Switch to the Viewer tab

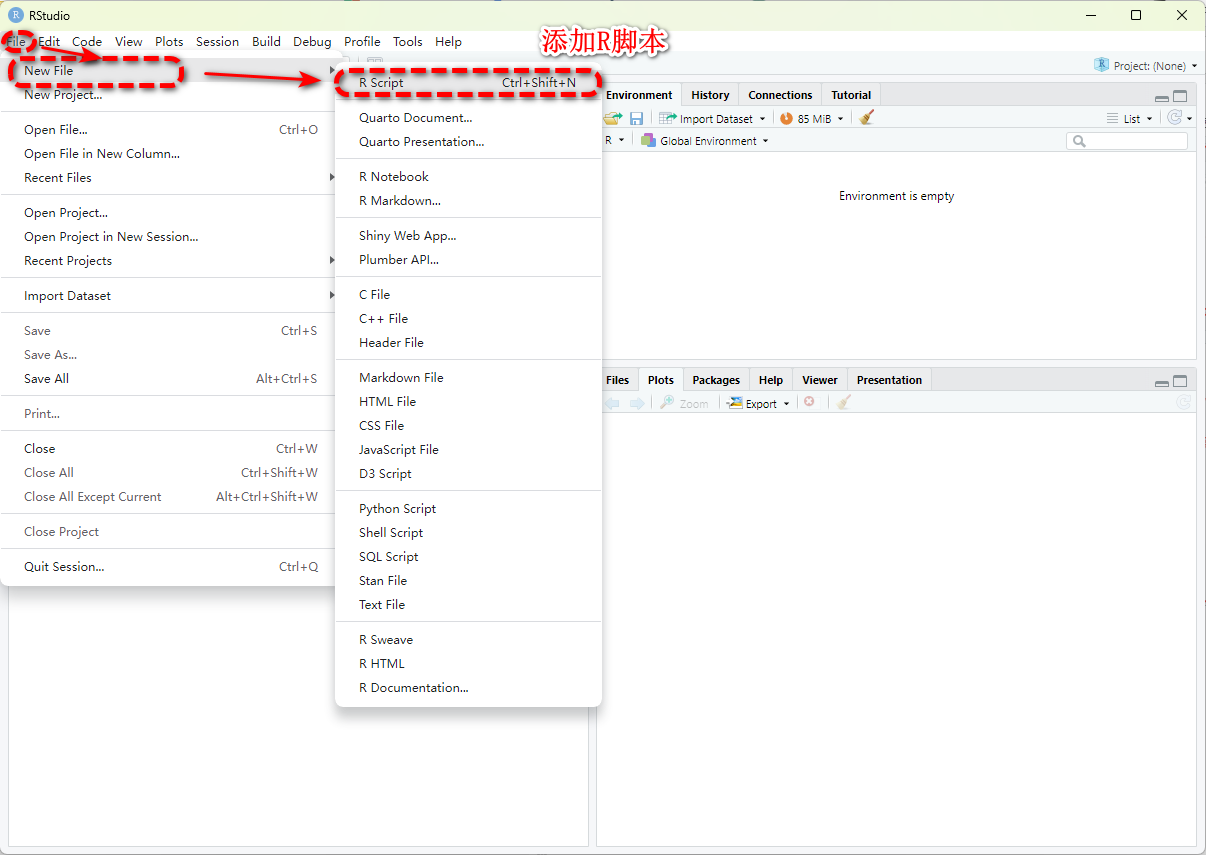click(819, 380)
